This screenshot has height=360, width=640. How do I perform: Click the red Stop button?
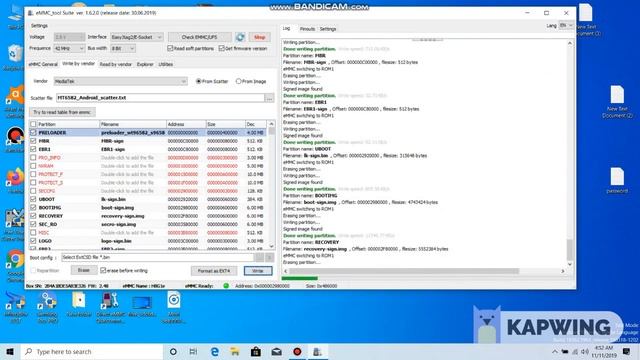coord(260,37)
